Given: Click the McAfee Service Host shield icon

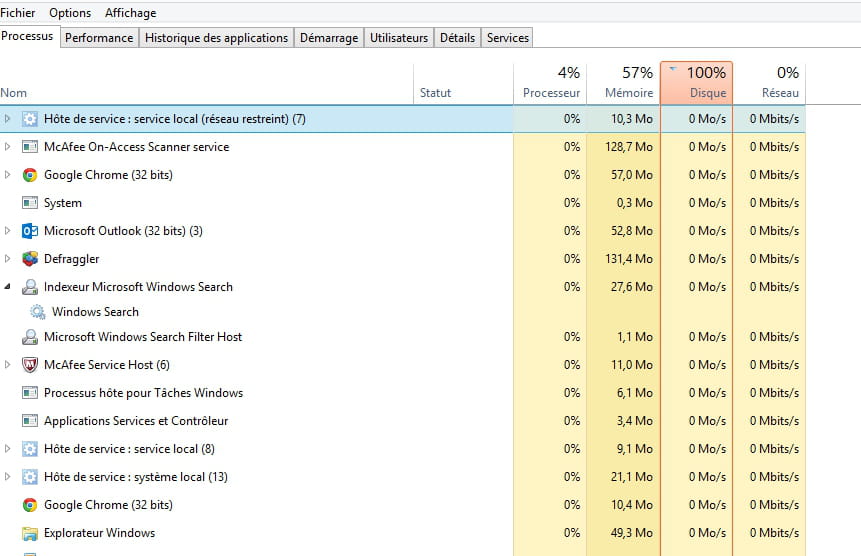Looking at the screenshot, I should [30, 365].
